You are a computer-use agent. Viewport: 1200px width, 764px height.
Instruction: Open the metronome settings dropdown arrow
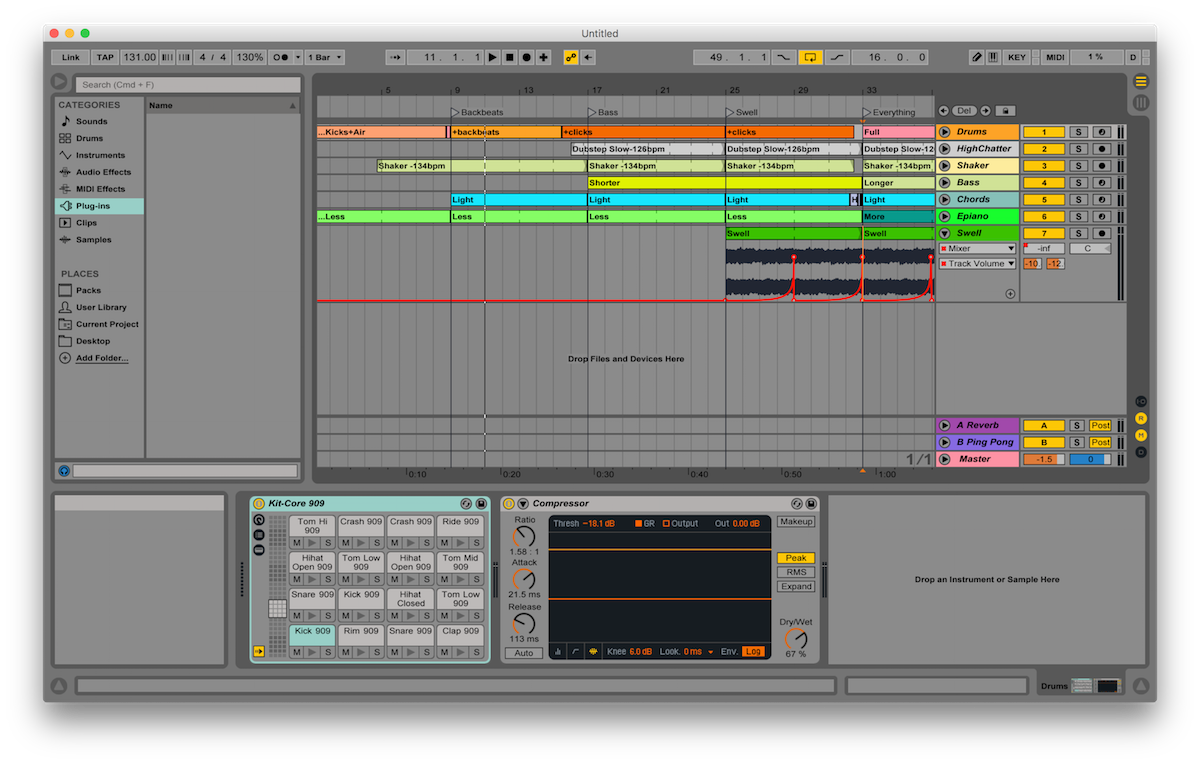299,57
